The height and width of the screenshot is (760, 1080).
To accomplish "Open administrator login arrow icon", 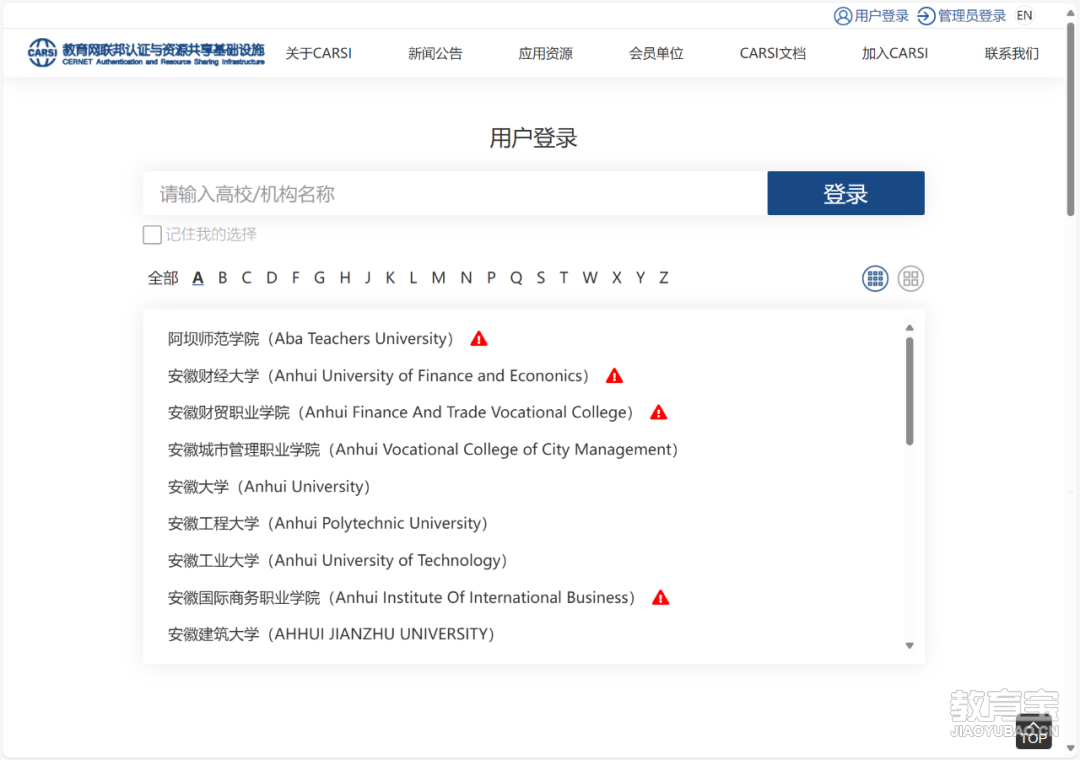I will (926, 16).
